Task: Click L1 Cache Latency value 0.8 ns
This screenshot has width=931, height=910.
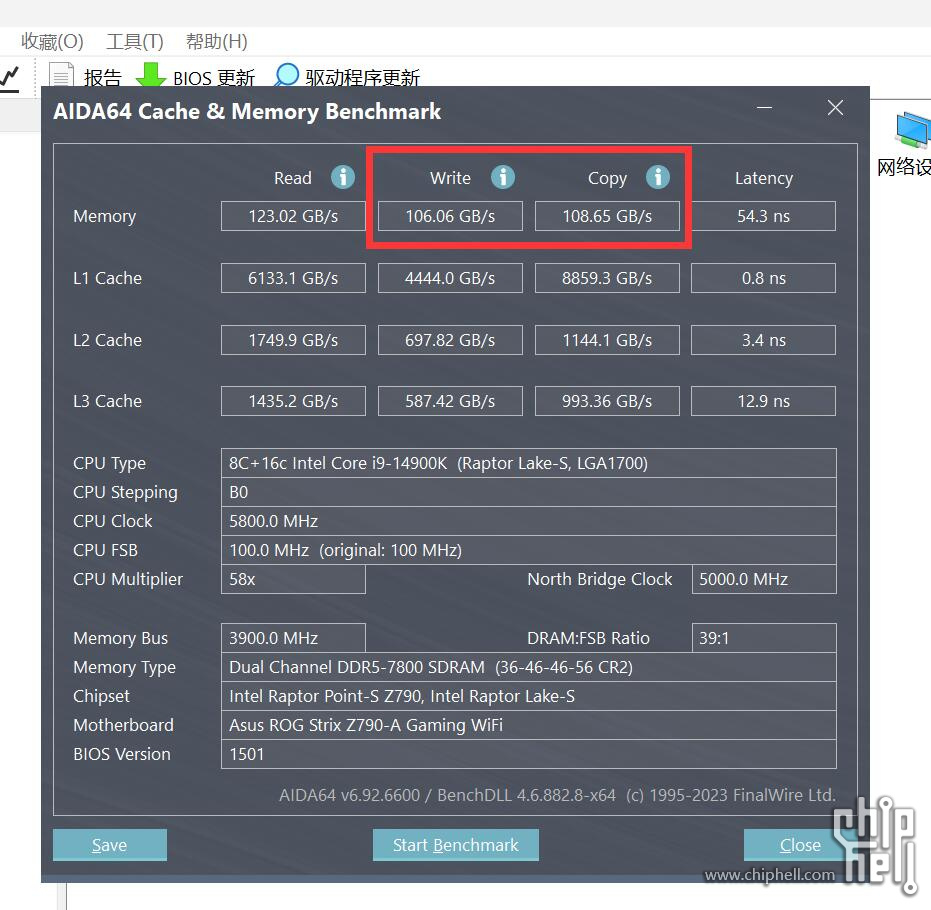Action: click(764, 278)
